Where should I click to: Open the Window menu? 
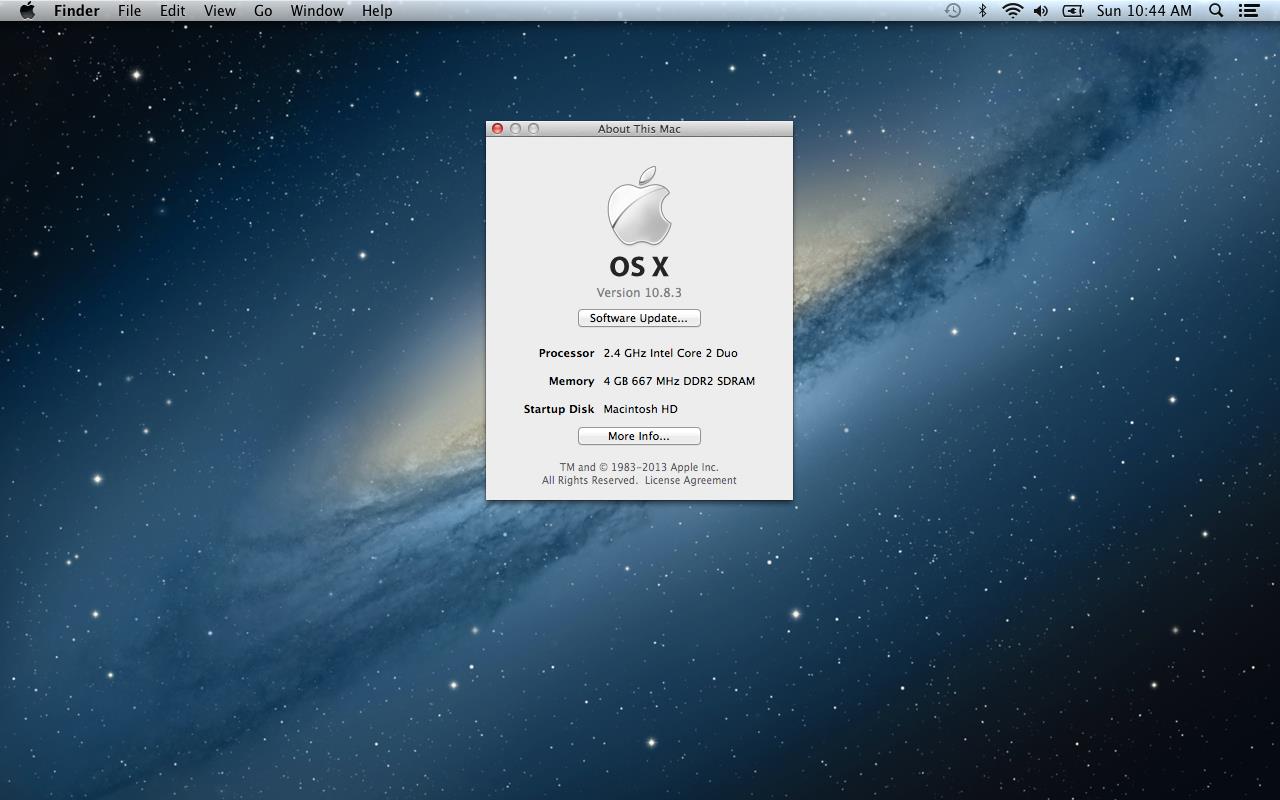tap(317, 11)
